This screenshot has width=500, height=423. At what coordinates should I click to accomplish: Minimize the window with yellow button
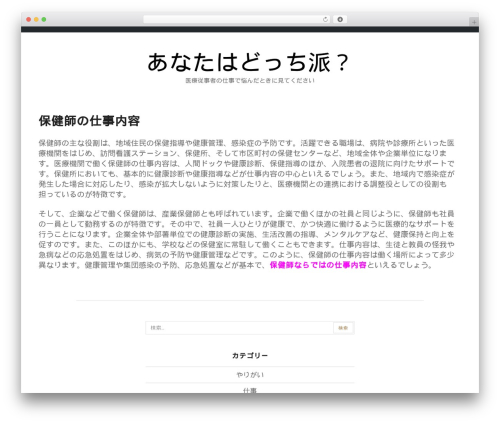(36, 19)
